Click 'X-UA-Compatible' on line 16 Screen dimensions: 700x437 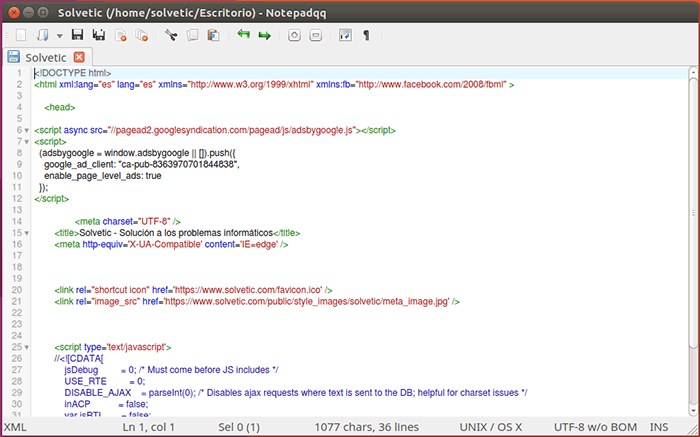click(x=166, y=245)
